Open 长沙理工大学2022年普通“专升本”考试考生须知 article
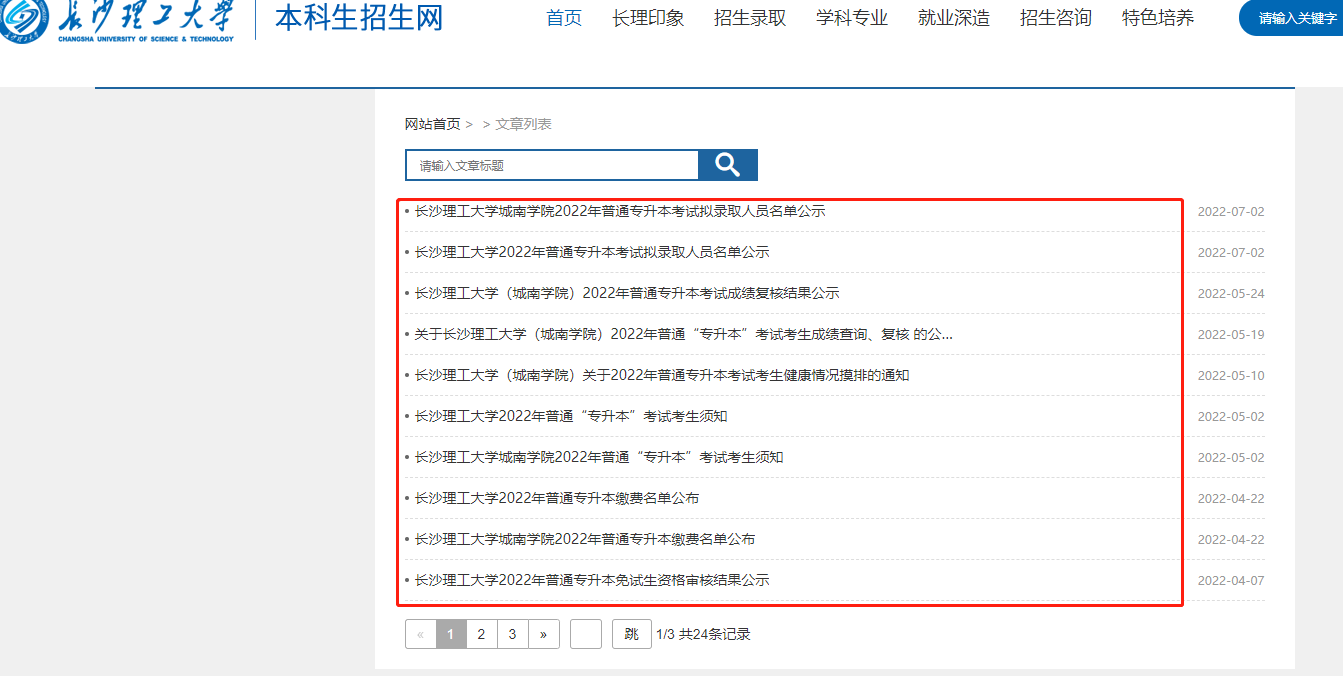 click(x=571, y=416)
